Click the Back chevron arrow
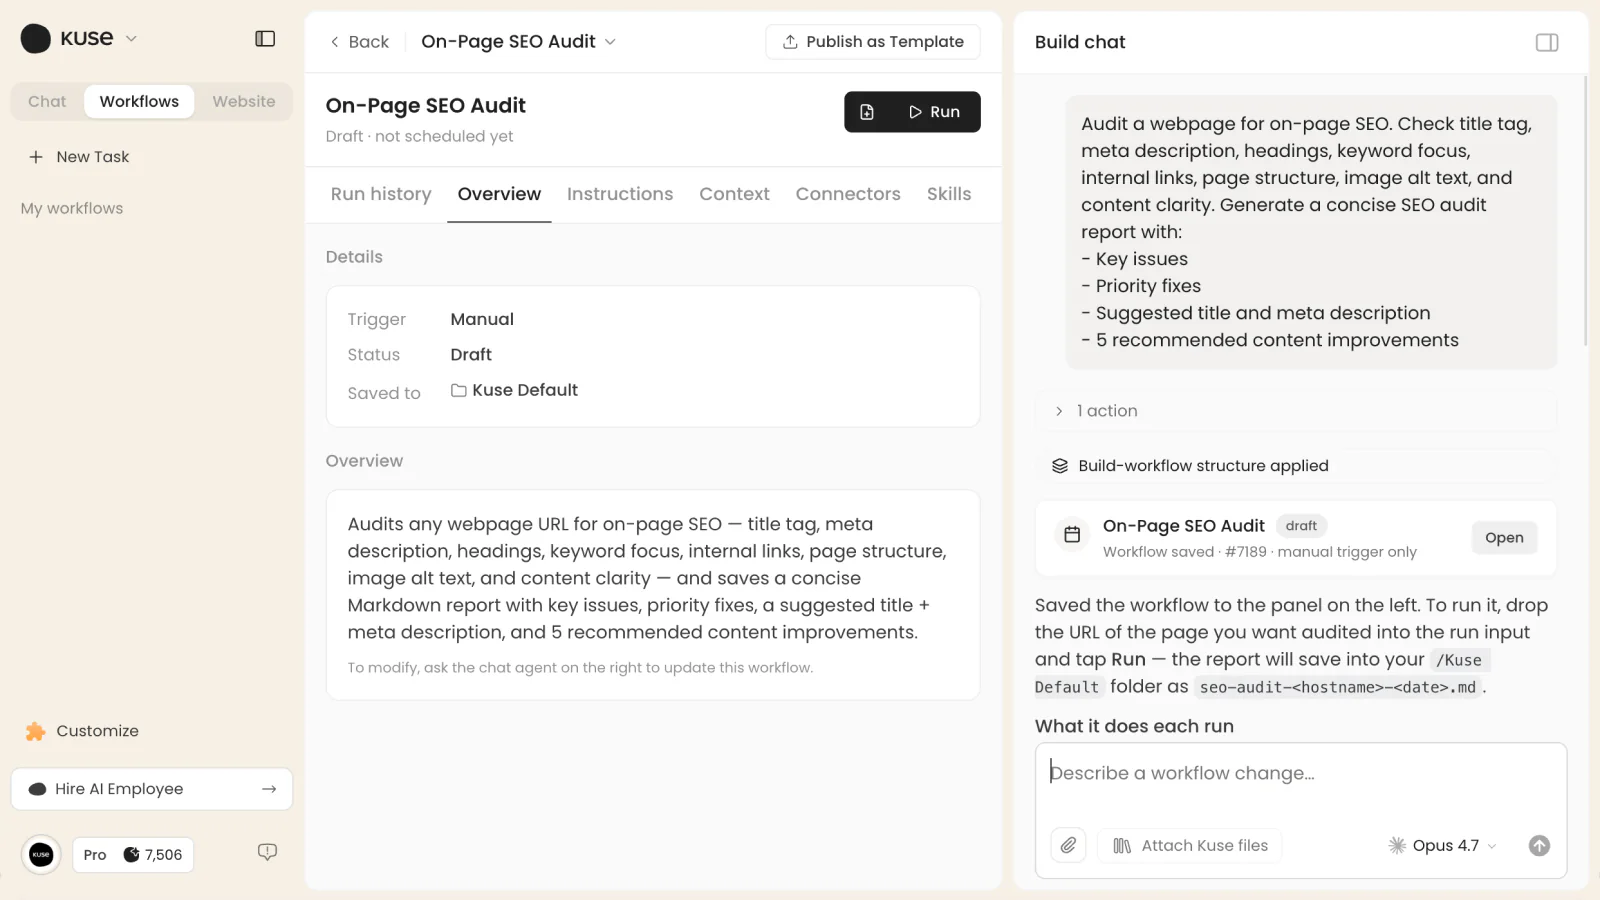Image resolution: width=1600 pixels, height=900 pixels. click(335, 42)
